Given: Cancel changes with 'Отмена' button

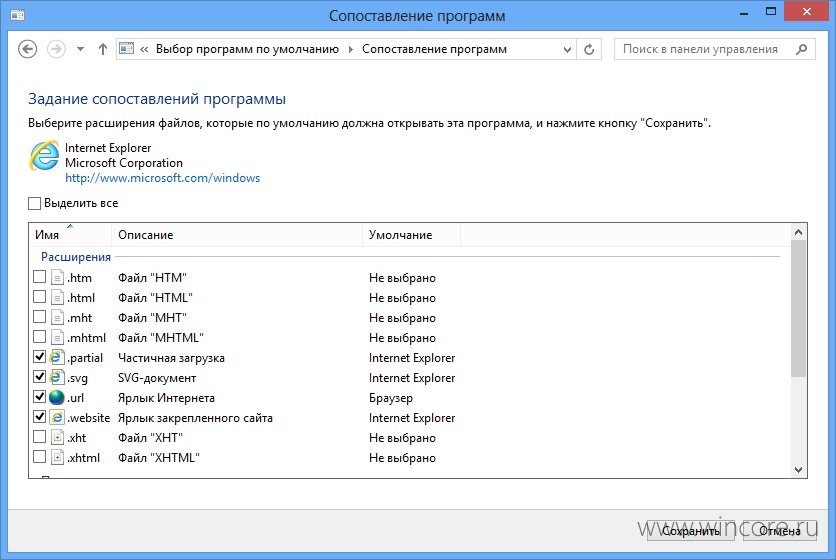Looking at the screenshot, I should point(779,531).
